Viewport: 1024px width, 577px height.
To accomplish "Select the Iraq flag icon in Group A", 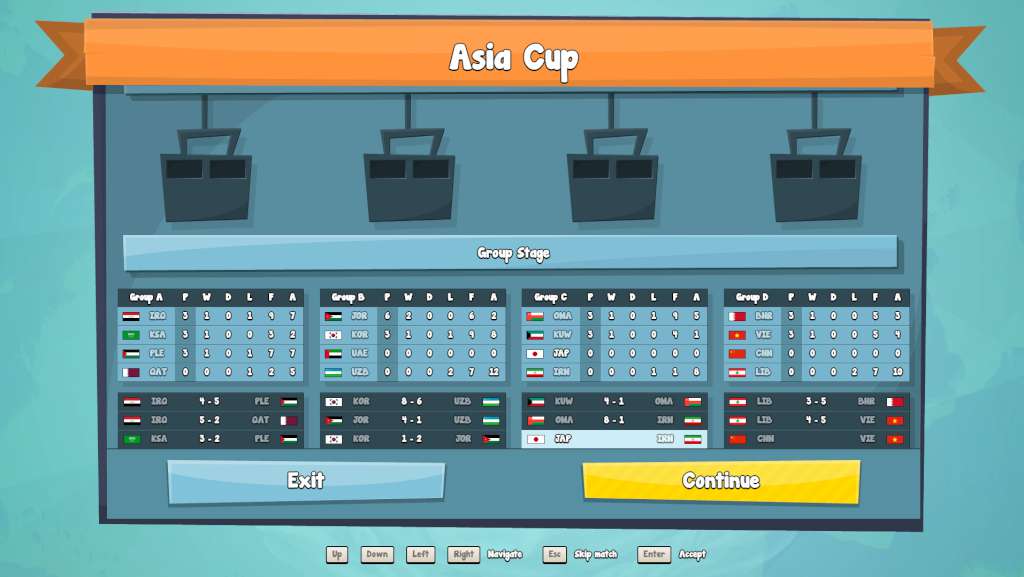I will [131, 314].
